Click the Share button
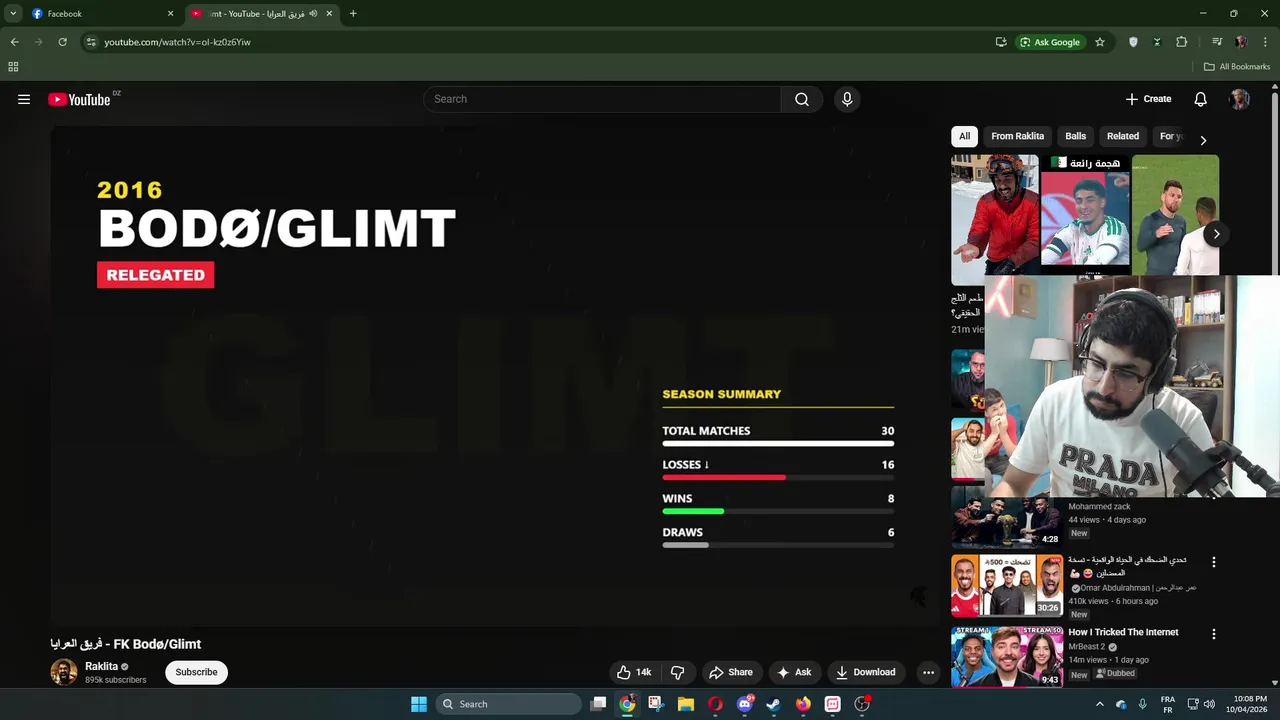The width and height of the screenshot is (1280, 720). 730,672
